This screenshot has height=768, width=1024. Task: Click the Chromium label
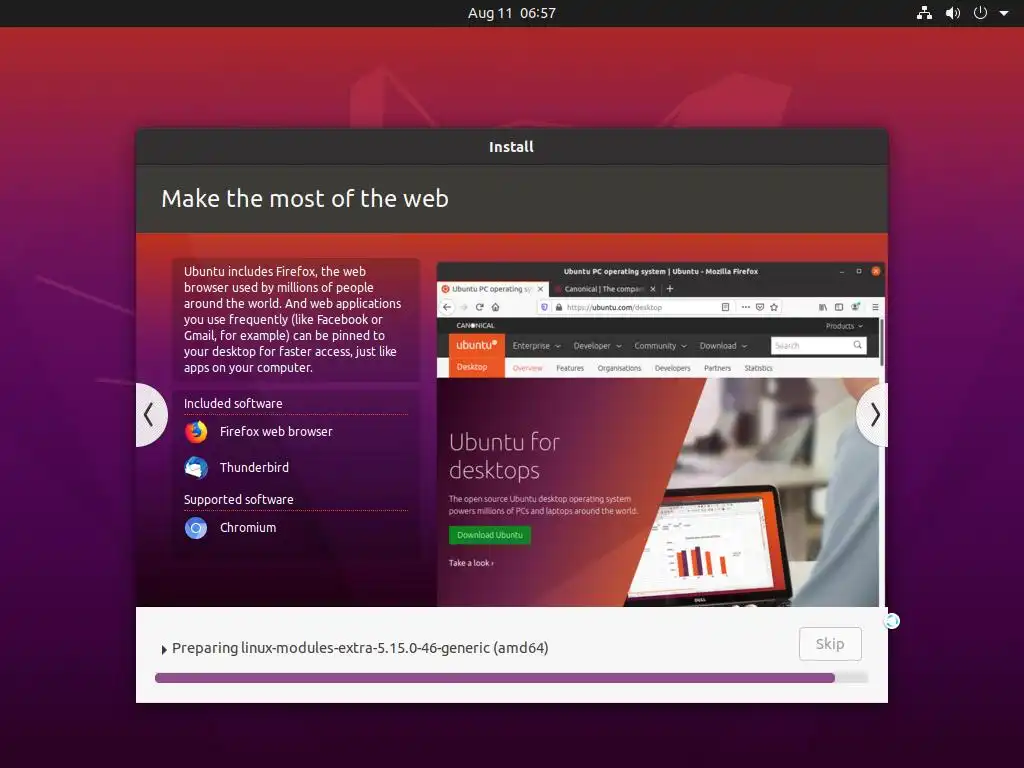pyautogui.click(x=248, y=528)
